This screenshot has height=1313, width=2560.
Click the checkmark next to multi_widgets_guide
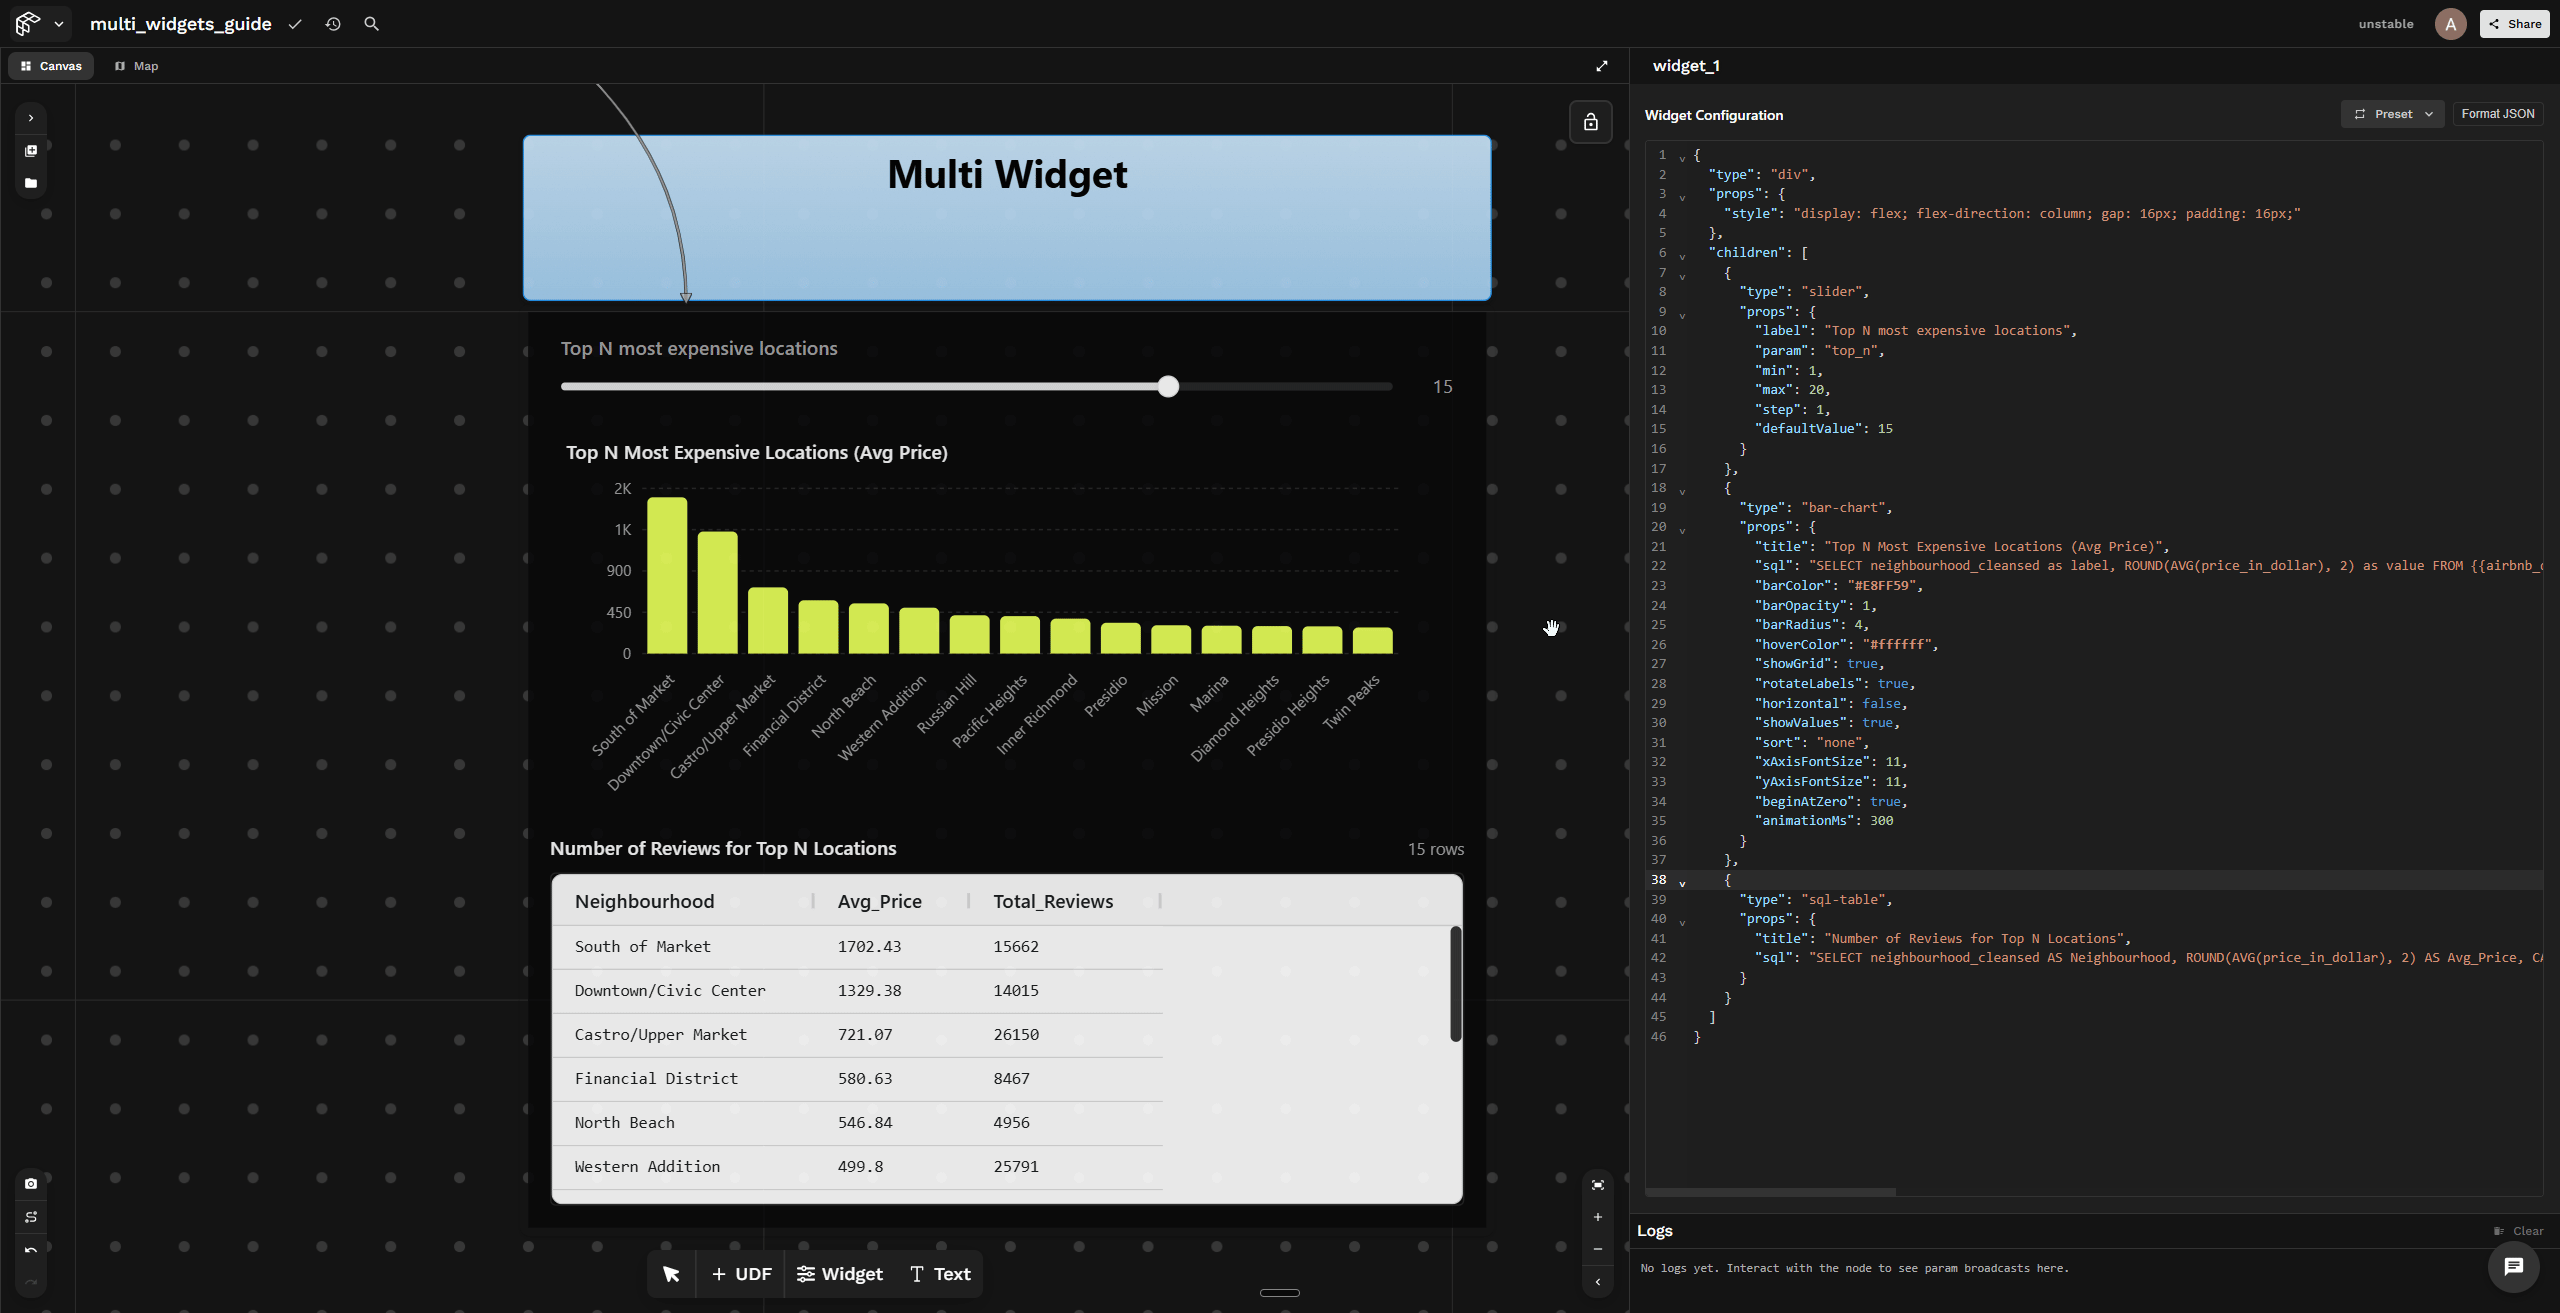coord(294,23)
